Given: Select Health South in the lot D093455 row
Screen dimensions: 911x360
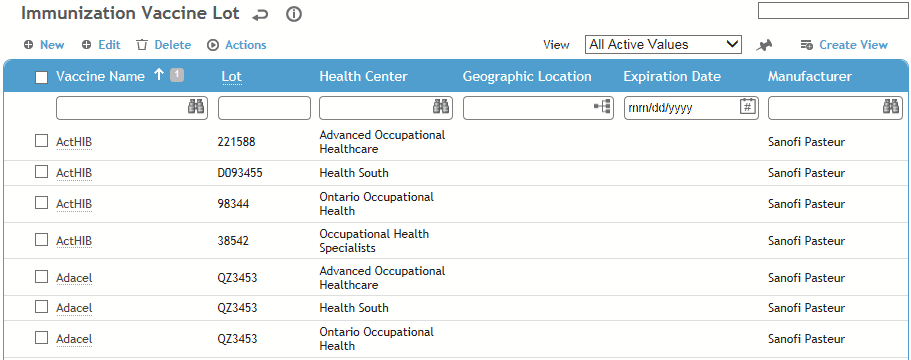Looking at the screenshot, I should click(x=354, y=173).
